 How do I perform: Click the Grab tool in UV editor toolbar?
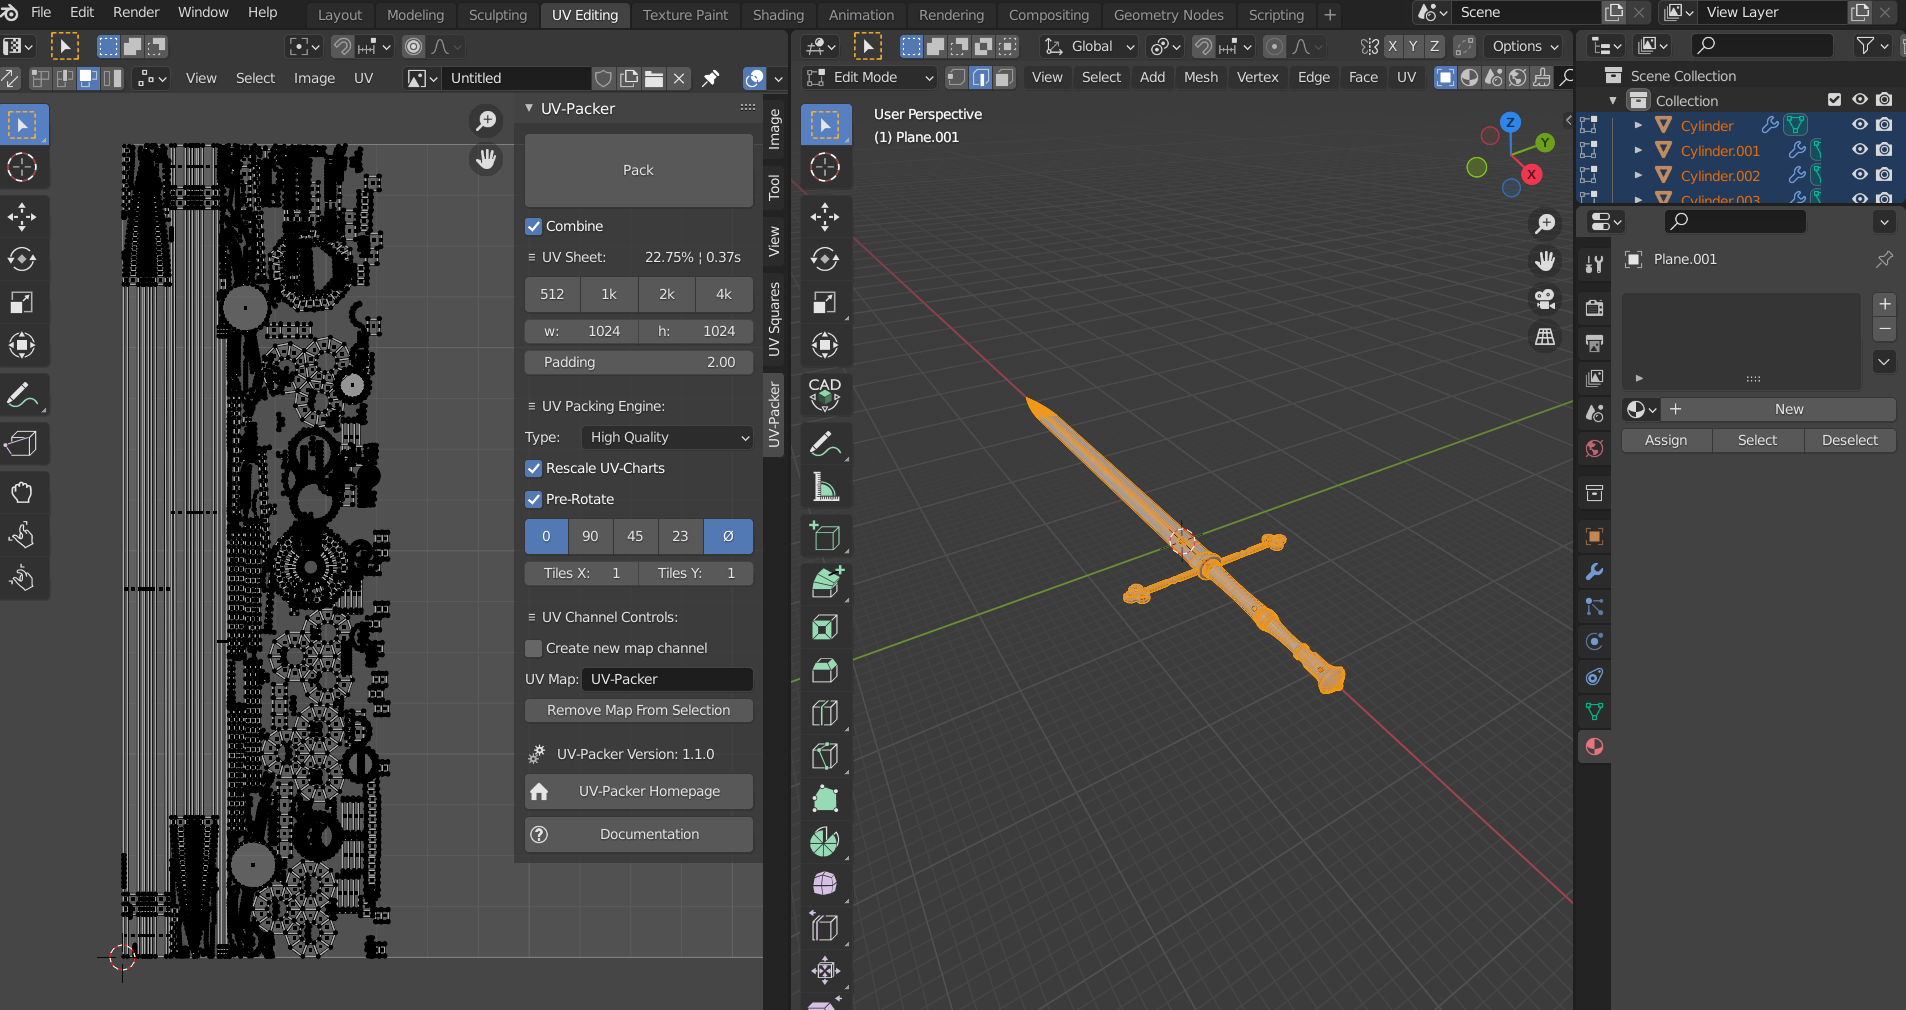coord(22,492)
